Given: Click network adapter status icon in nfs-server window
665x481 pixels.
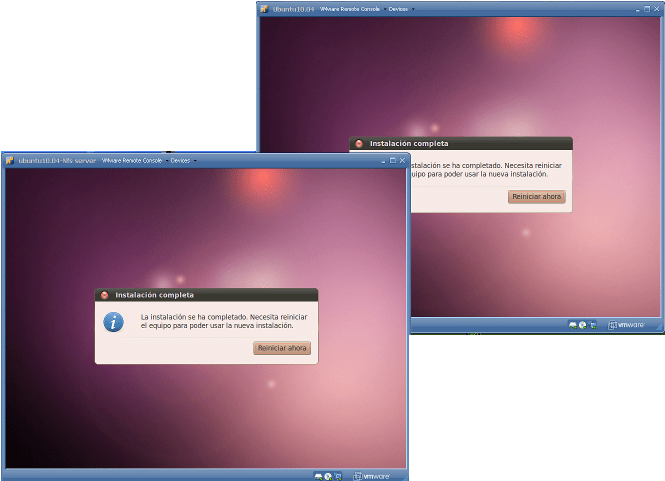Looking at the screenshot, I should tap(338, 476).
